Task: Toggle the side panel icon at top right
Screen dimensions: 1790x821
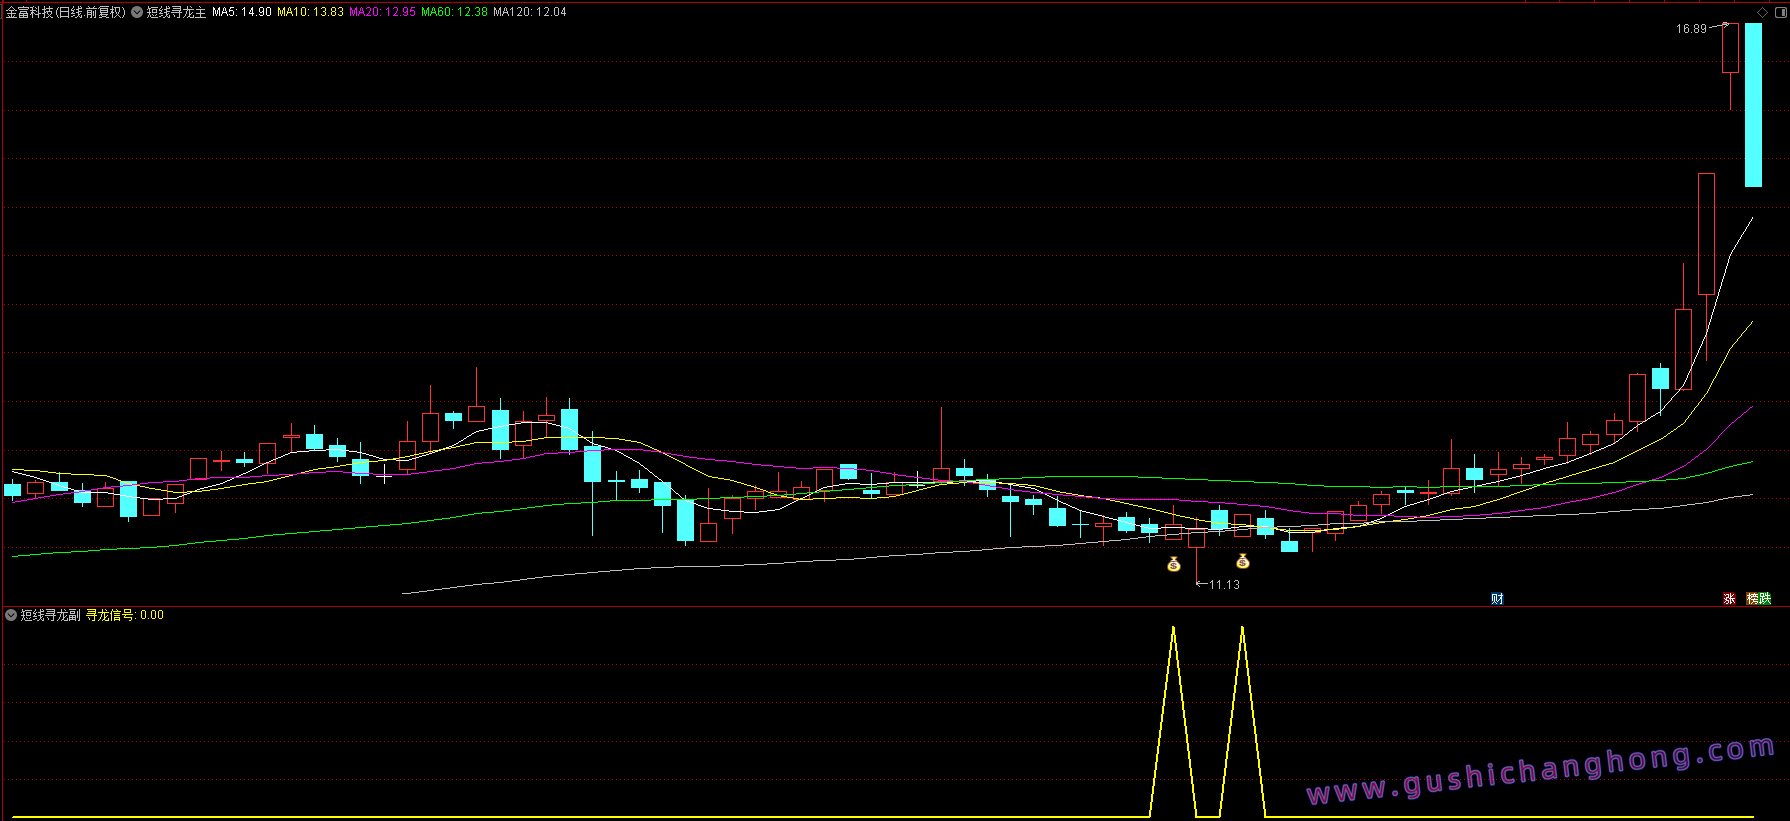Action: click(x=1779, y=12)
